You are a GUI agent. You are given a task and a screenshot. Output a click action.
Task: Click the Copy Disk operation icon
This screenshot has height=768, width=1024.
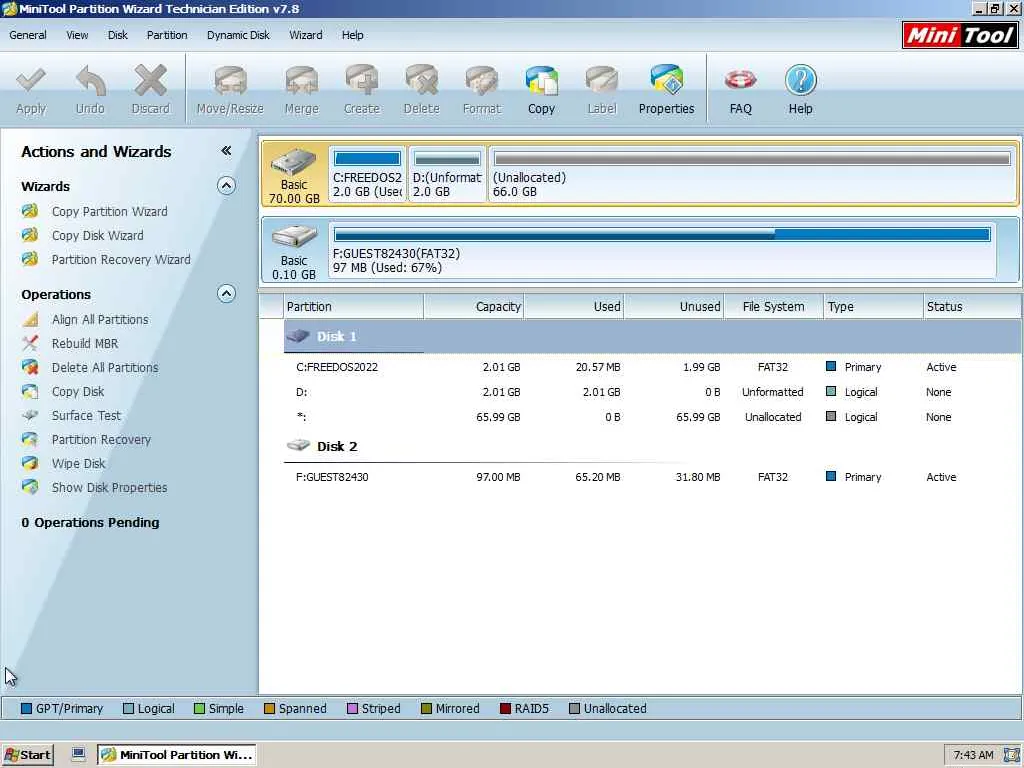point(30,392)
